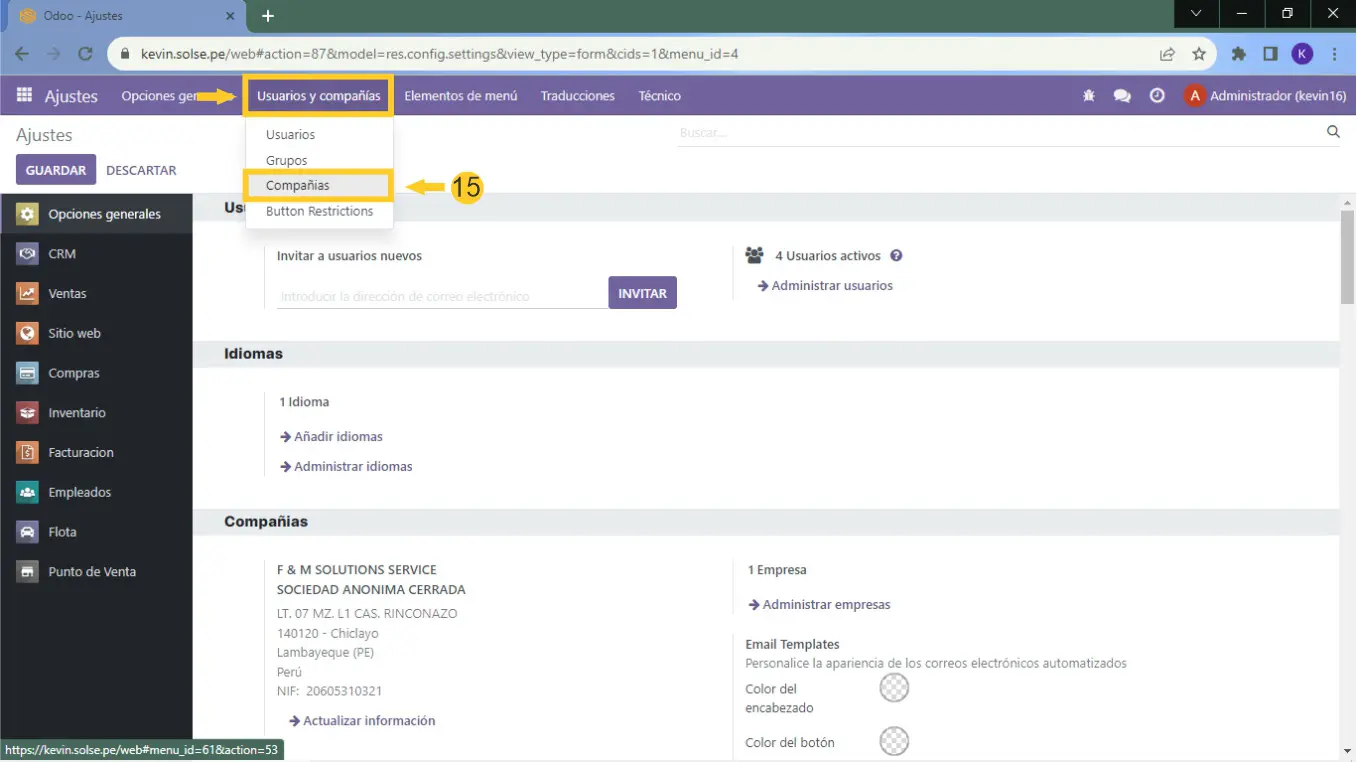Screen dimensions: 1357x762
Task: Expand Usuarios y compañías menu
Action: coord(318,96)
